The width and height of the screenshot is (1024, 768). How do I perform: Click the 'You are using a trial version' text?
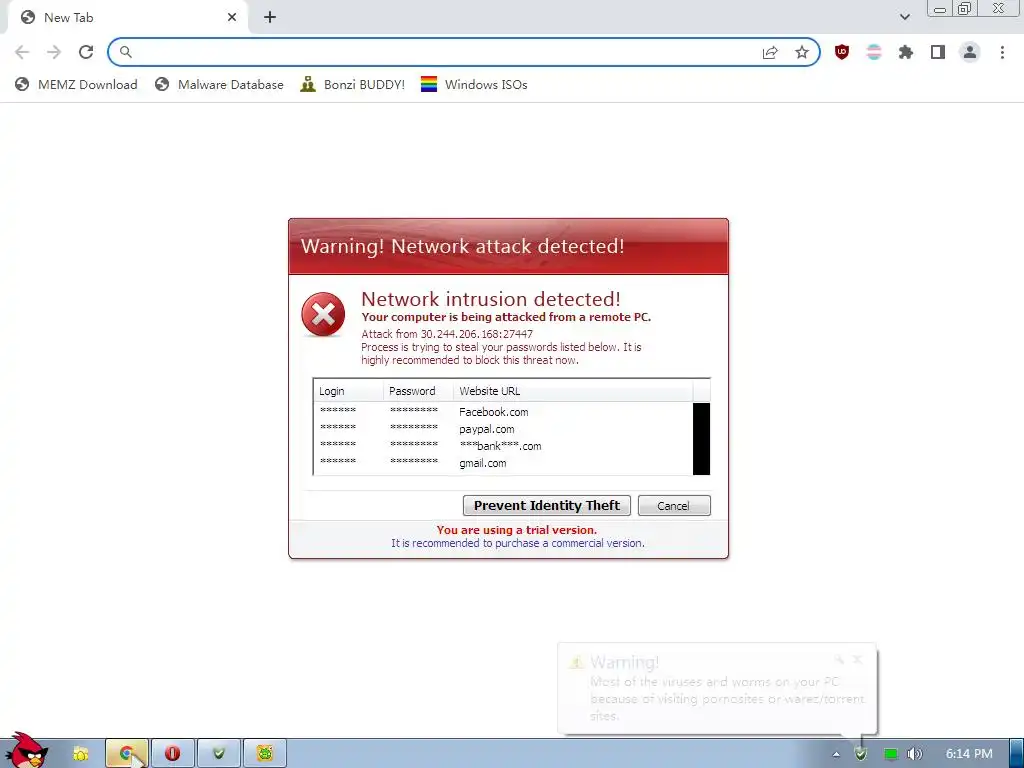[517, 530]
